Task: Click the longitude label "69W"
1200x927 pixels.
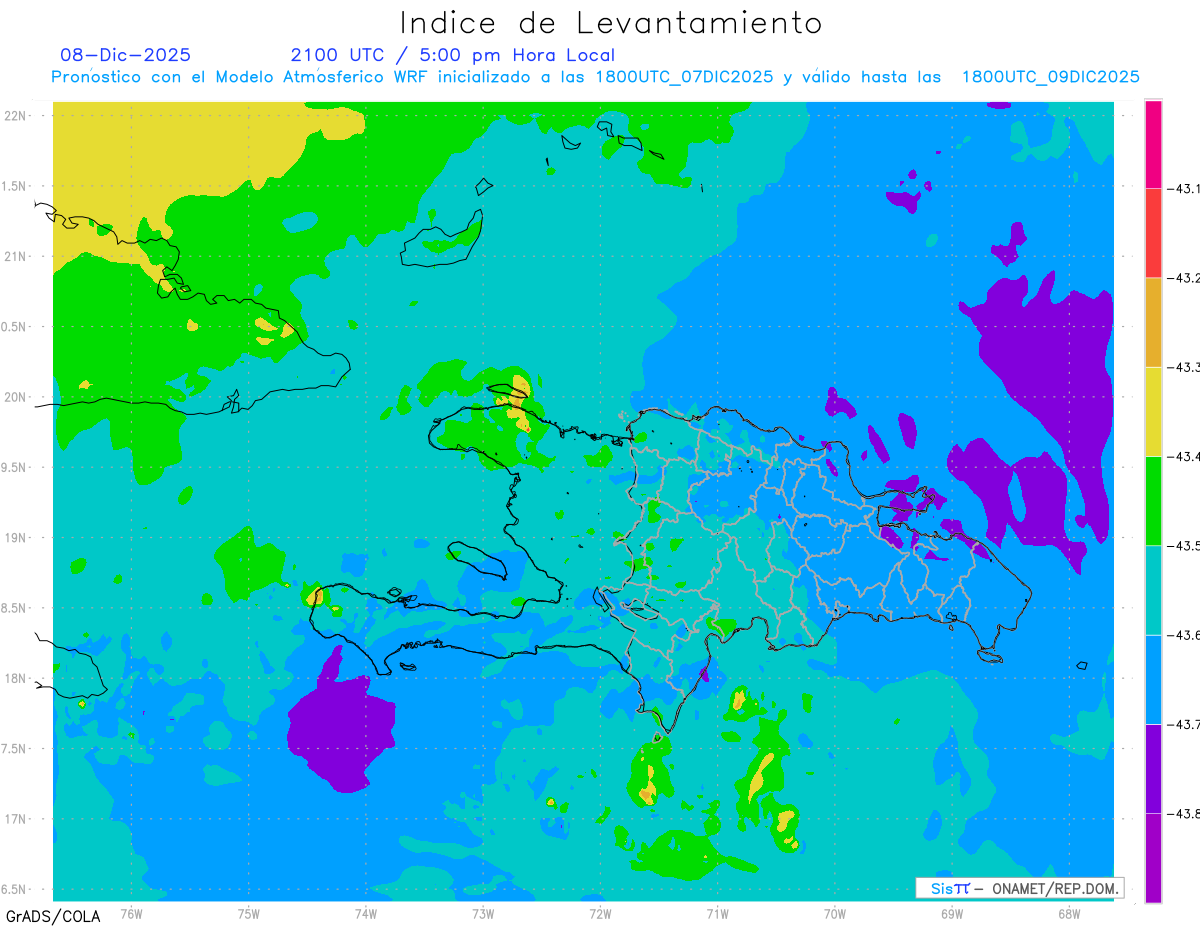Action: [x=952, y=913]
